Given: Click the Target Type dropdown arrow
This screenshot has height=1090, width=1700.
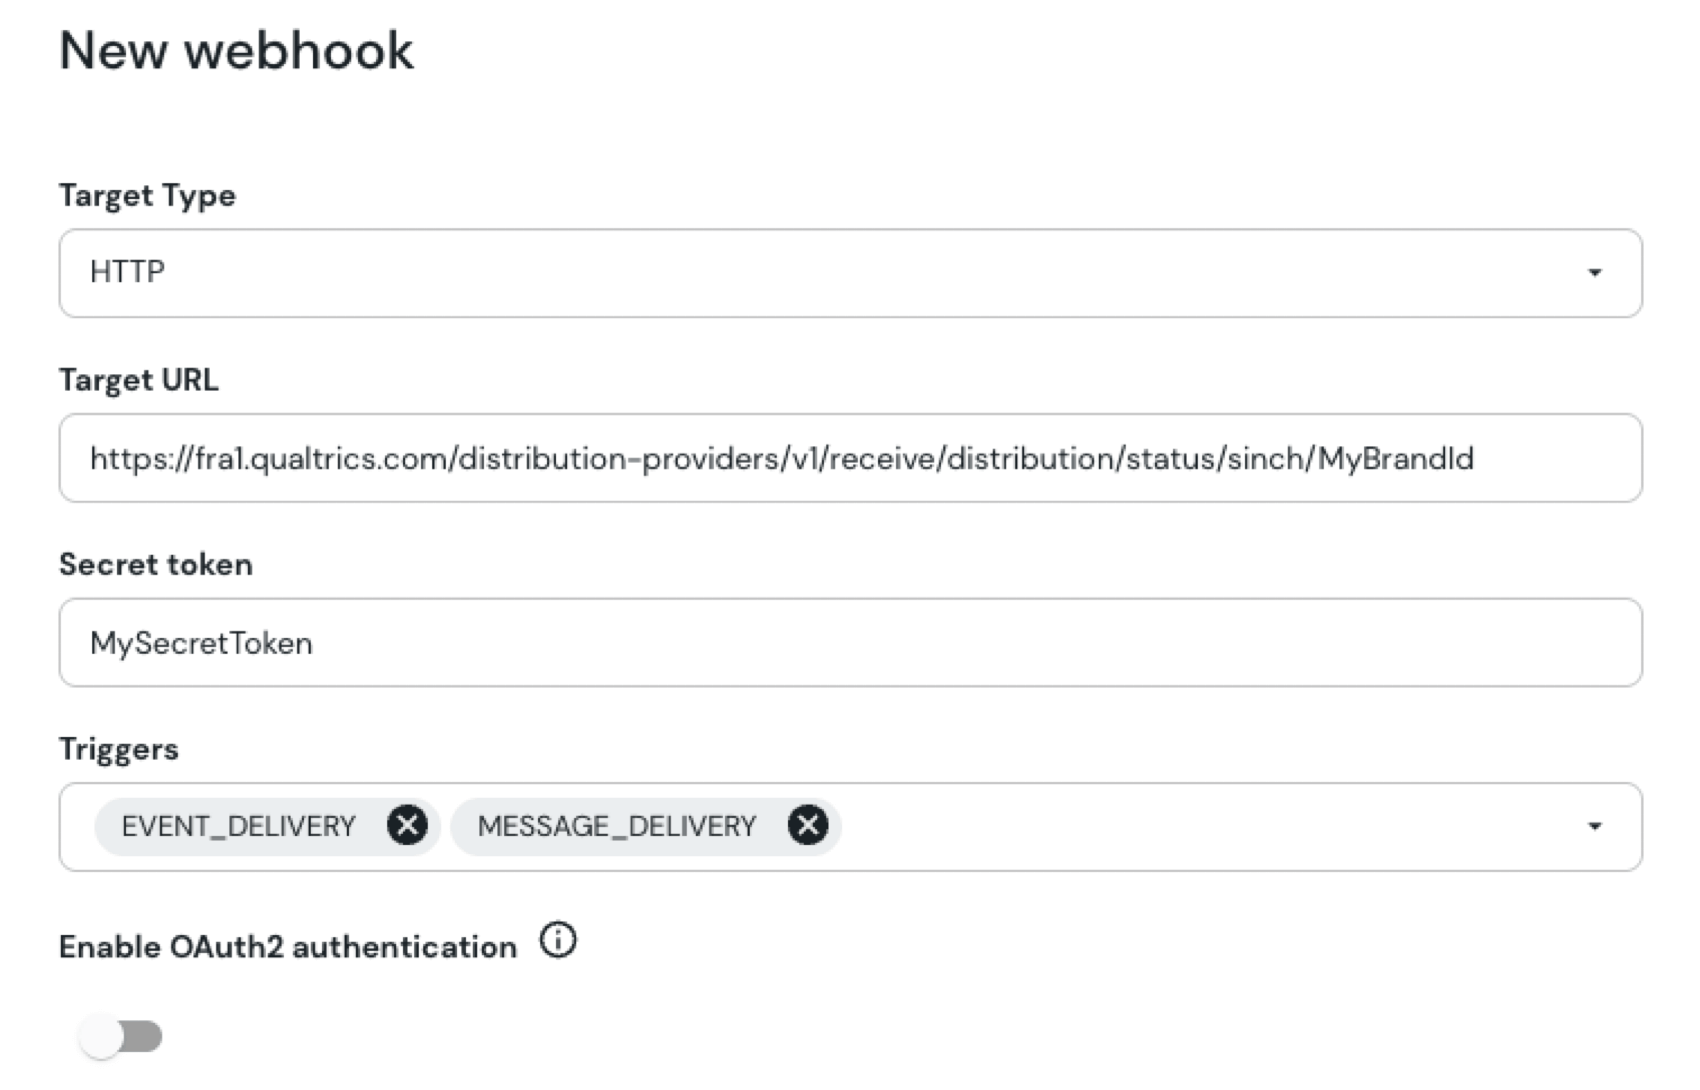Looking at the screenshot, I should [1596, 272].
